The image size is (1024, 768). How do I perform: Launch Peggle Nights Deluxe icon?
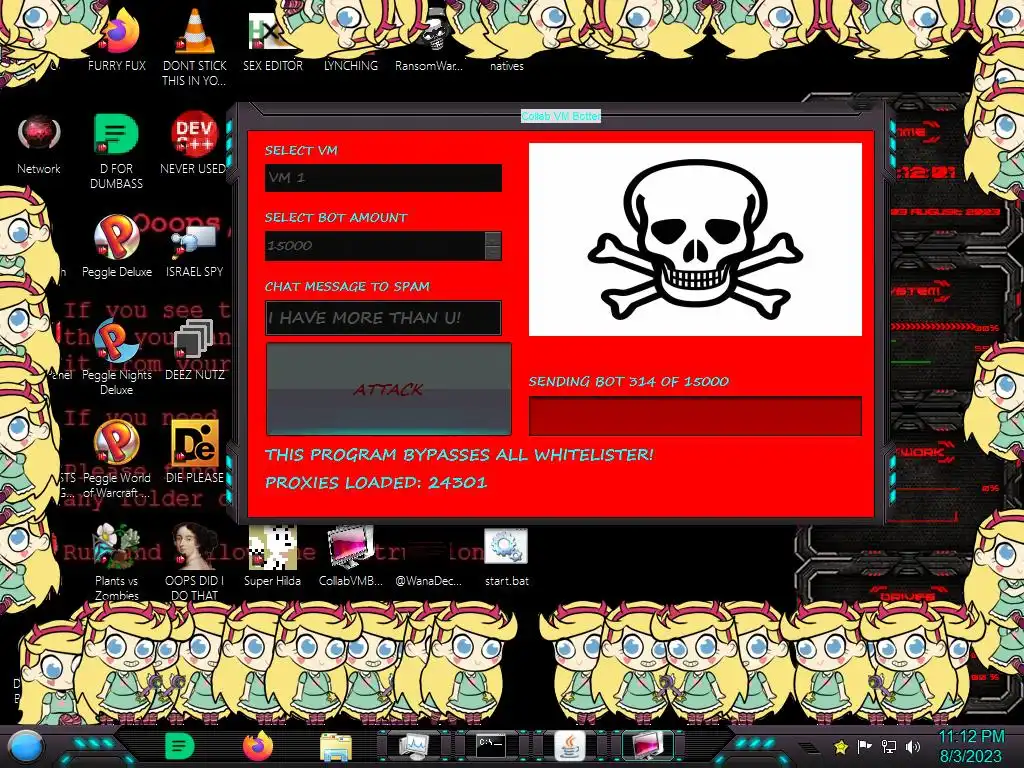click(x=116, y=356)
